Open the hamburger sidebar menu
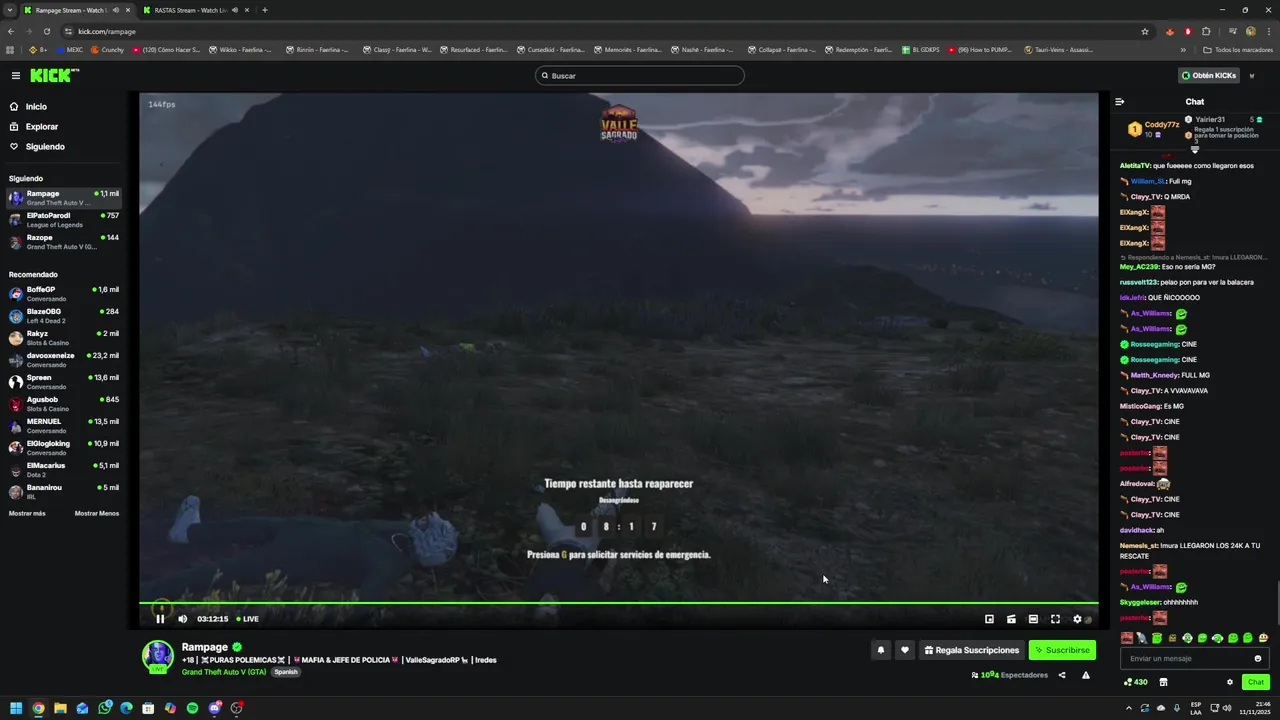 pos(16,76)
